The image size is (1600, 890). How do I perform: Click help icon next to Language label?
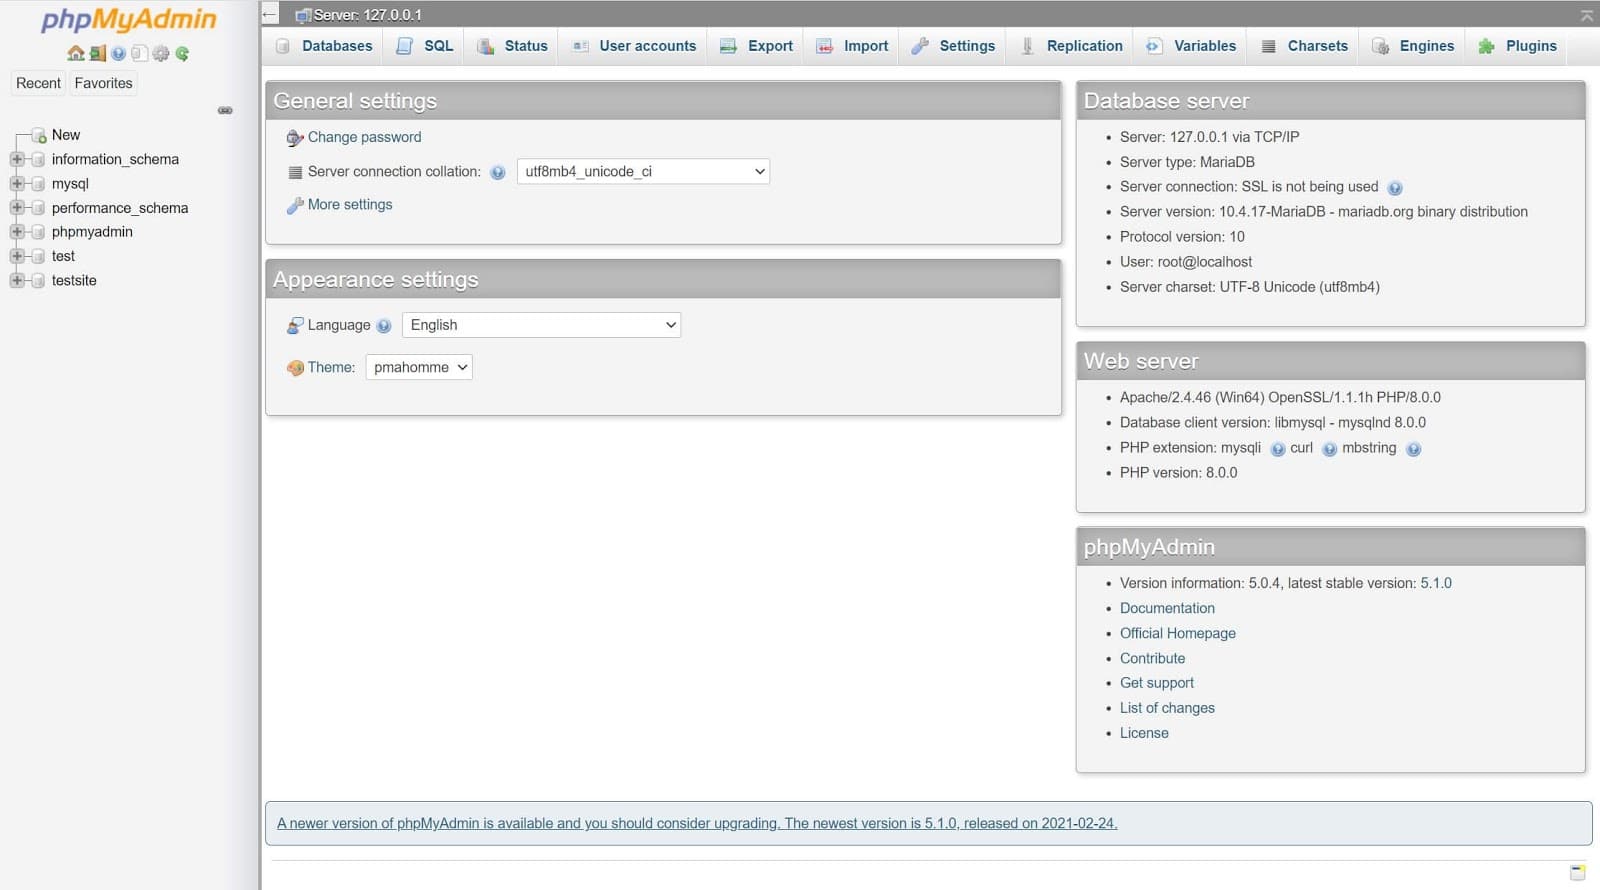(x=384, y=326)
